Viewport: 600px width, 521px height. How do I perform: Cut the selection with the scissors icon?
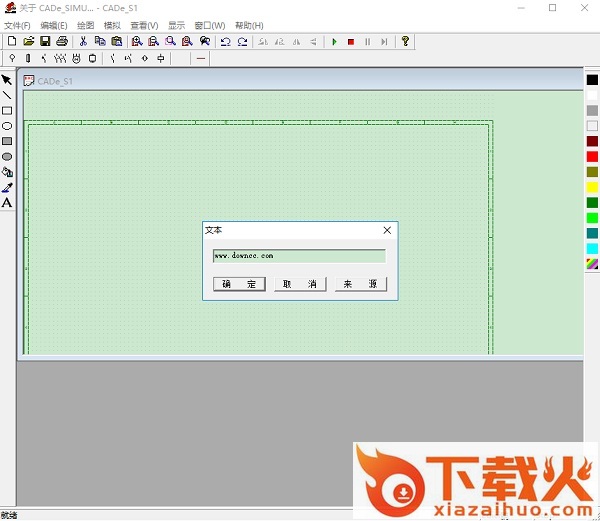coord(83,41)
